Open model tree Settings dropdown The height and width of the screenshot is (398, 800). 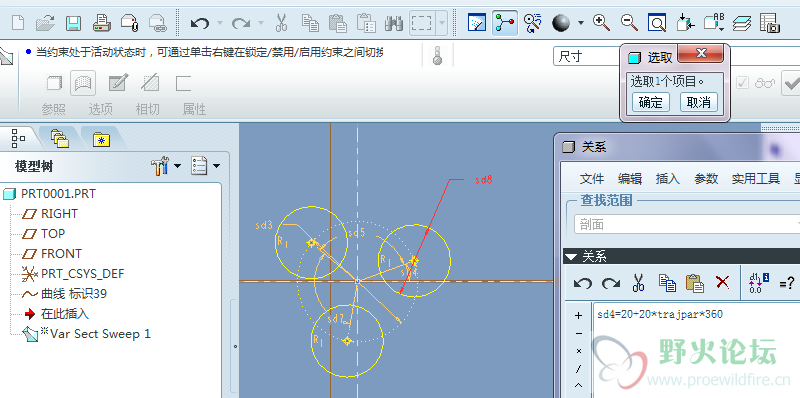205,166
